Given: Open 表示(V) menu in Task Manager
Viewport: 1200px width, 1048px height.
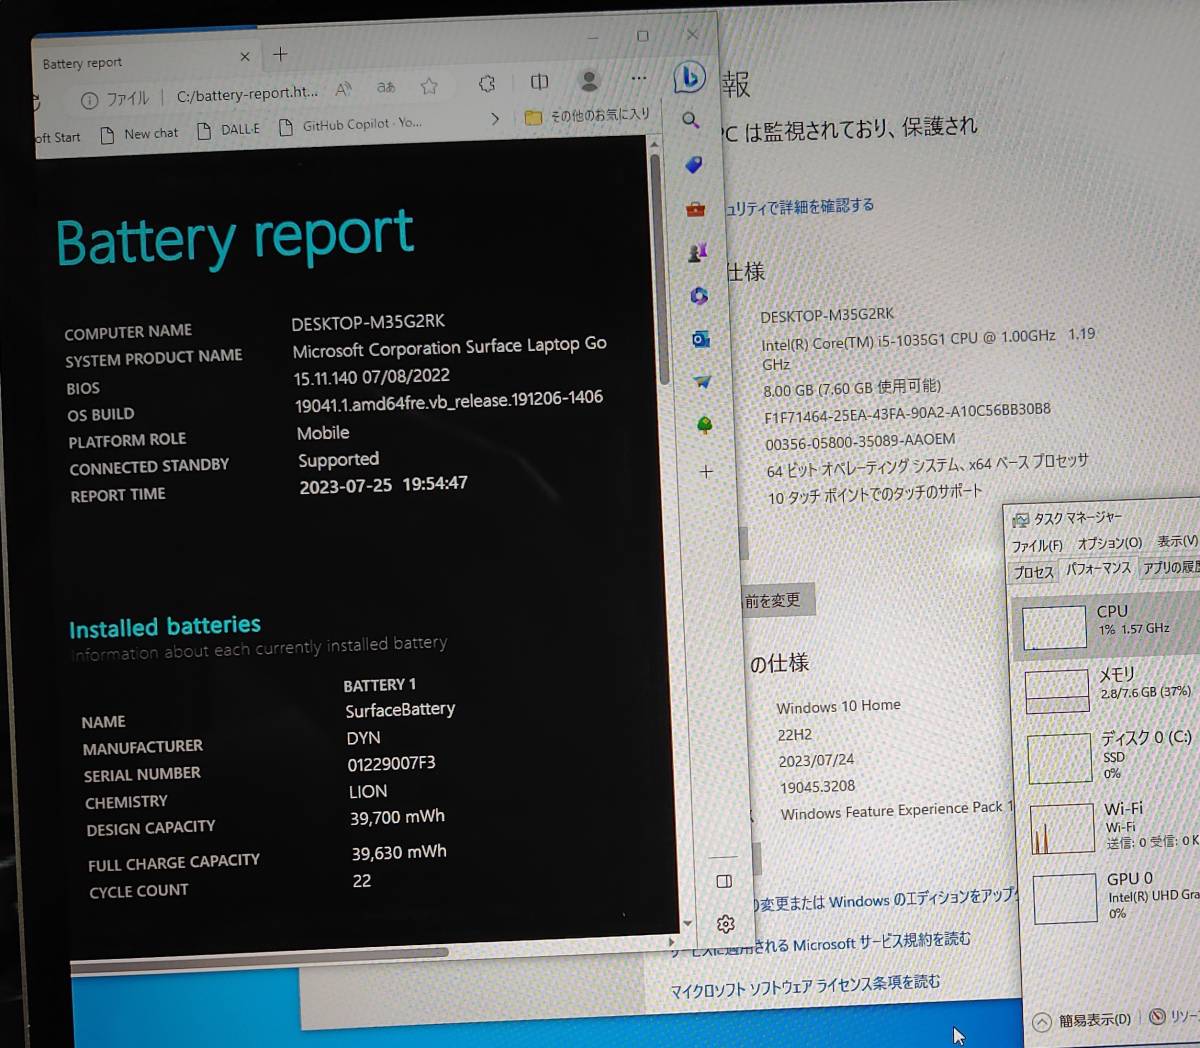Looking at the screenshot, I should coord(1177,541).
